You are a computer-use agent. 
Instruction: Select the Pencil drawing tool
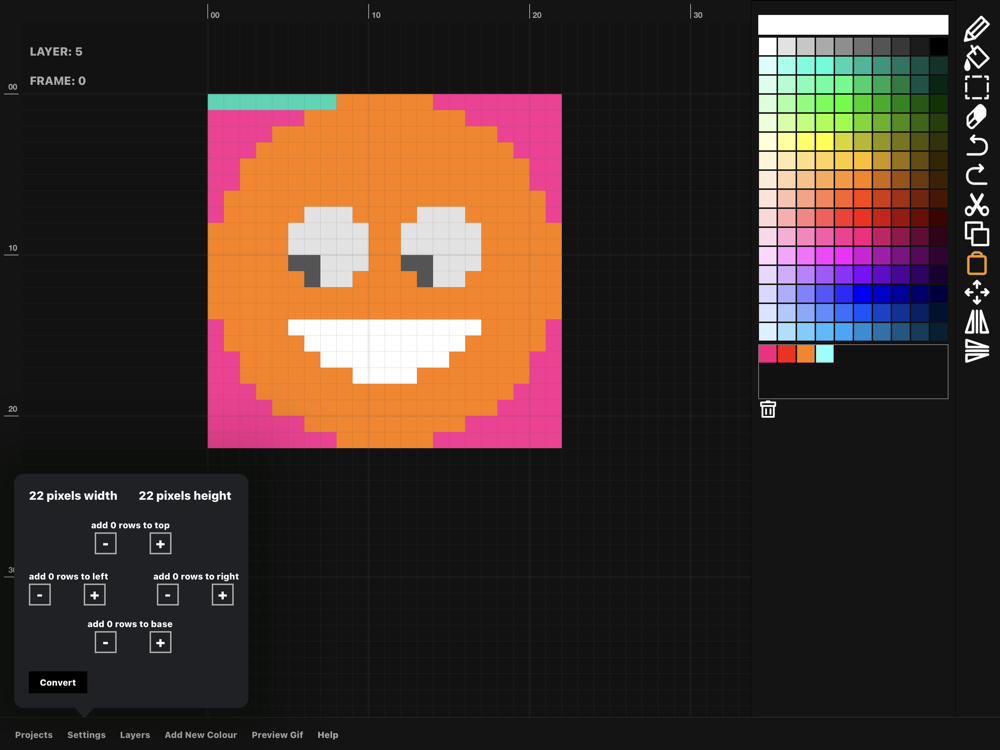click(976, 29)
